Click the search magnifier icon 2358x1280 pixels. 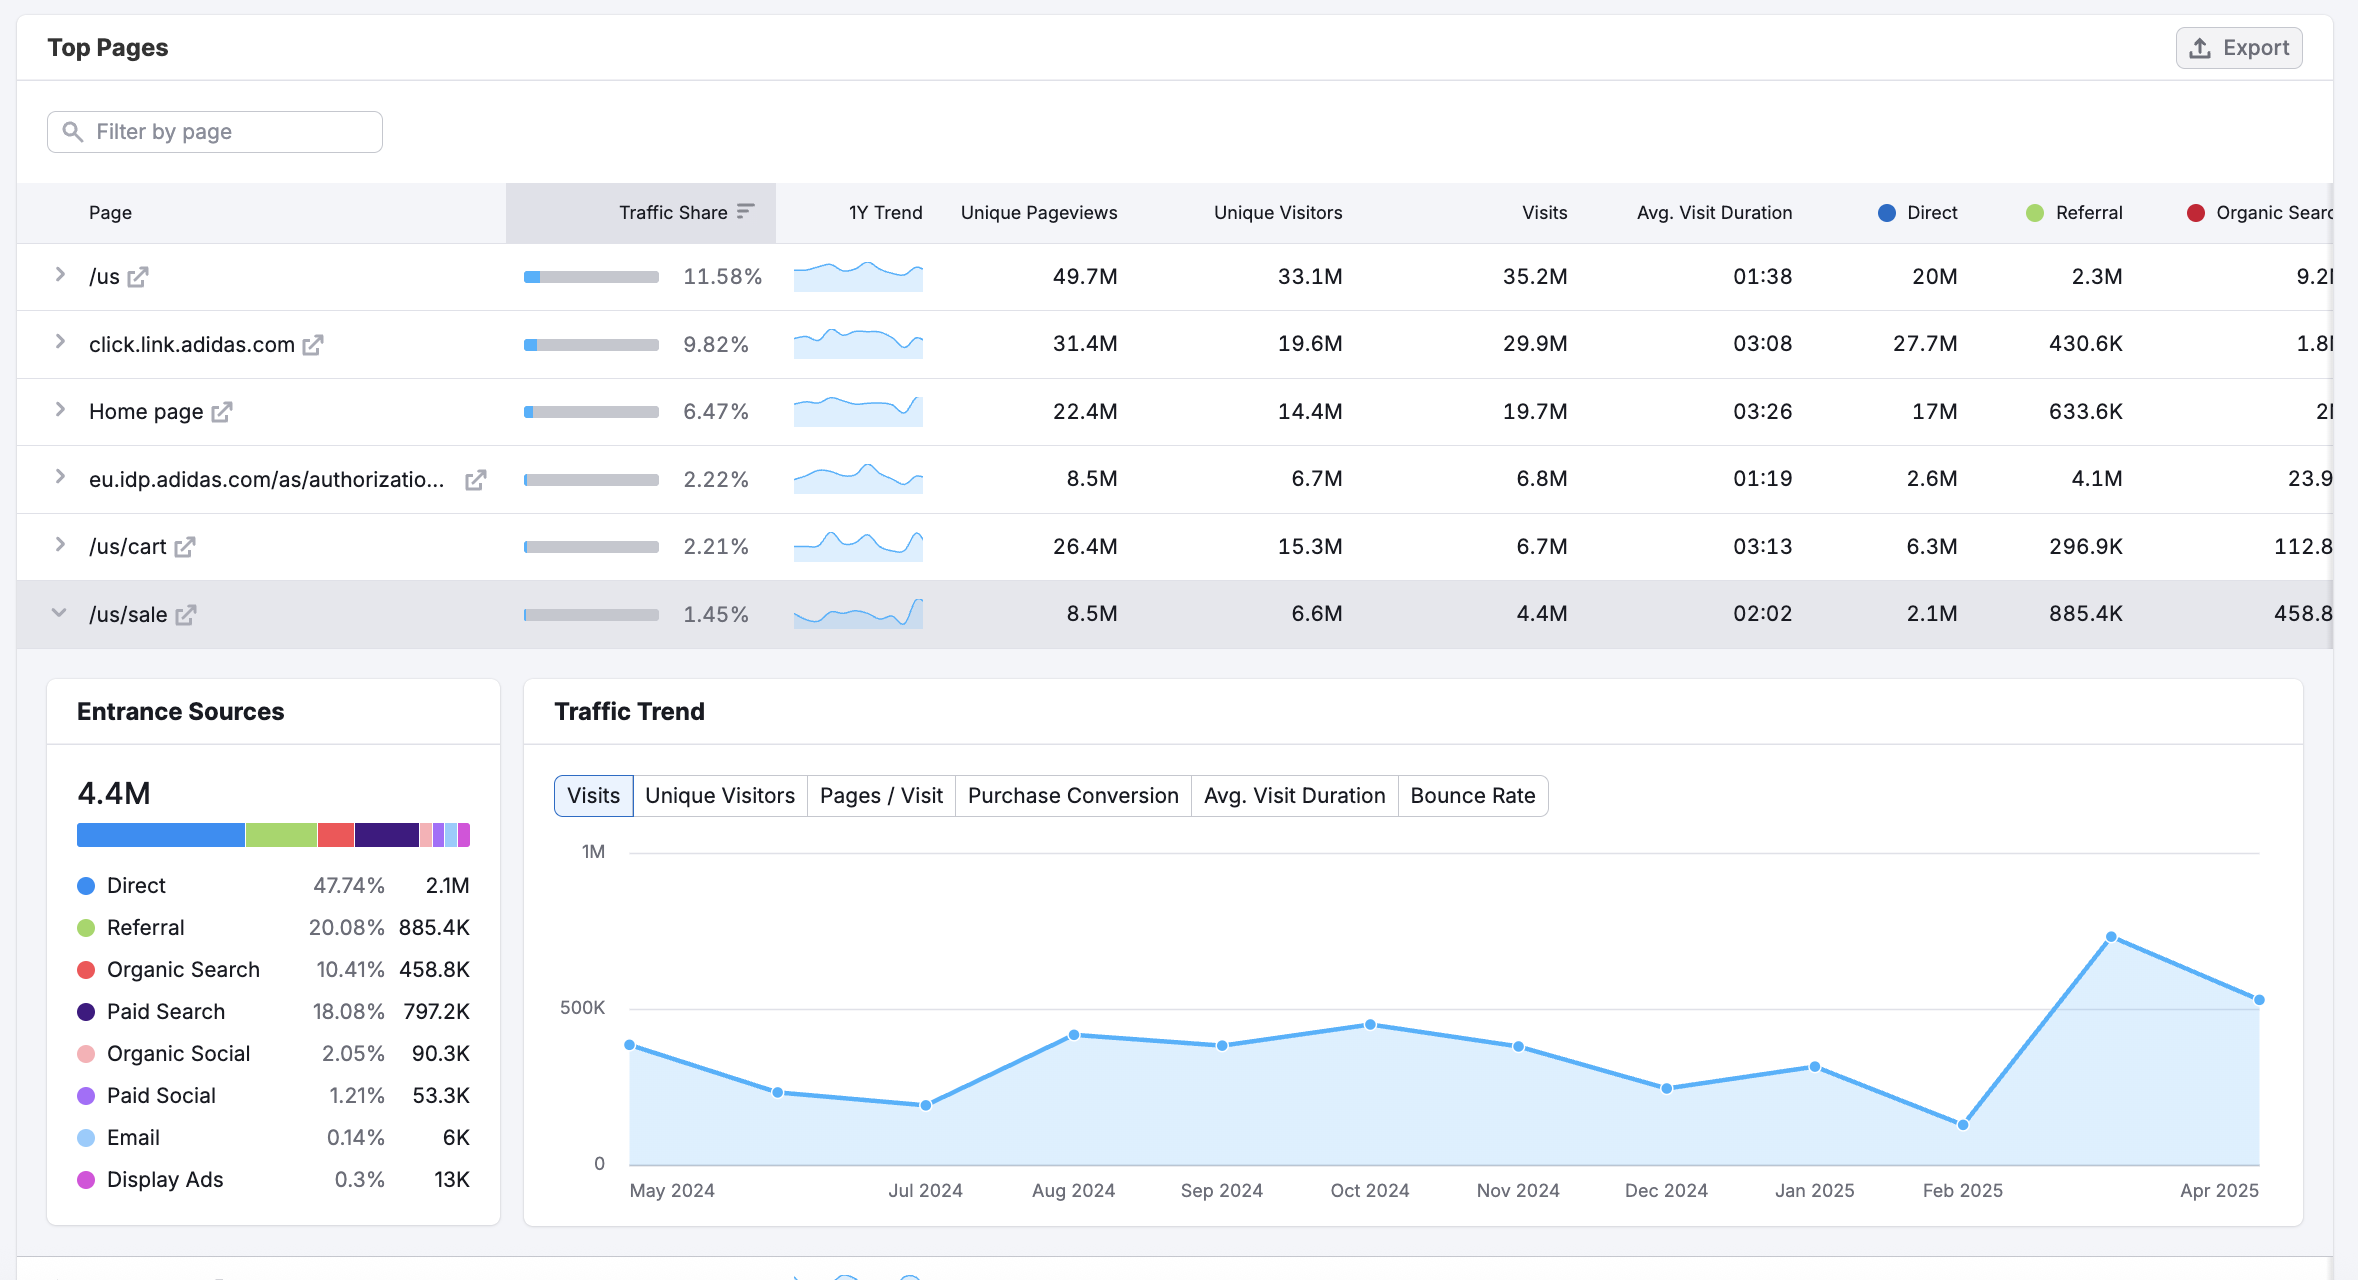click(x=73, y=132)
